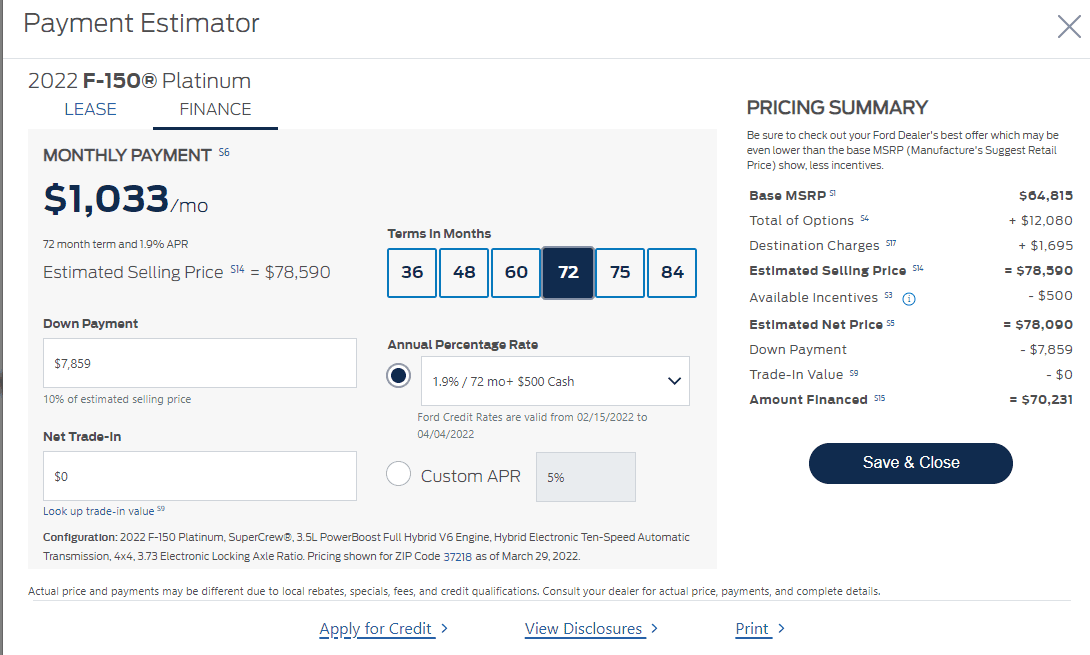Open the View Disclosures link
The width and height of the screenshot is (1090, 655).
pyautogui.click(x=583, y=629)
